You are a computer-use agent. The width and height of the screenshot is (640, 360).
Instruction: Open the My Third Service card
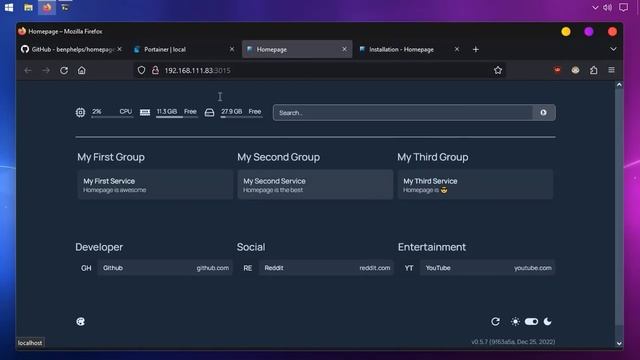475,185
